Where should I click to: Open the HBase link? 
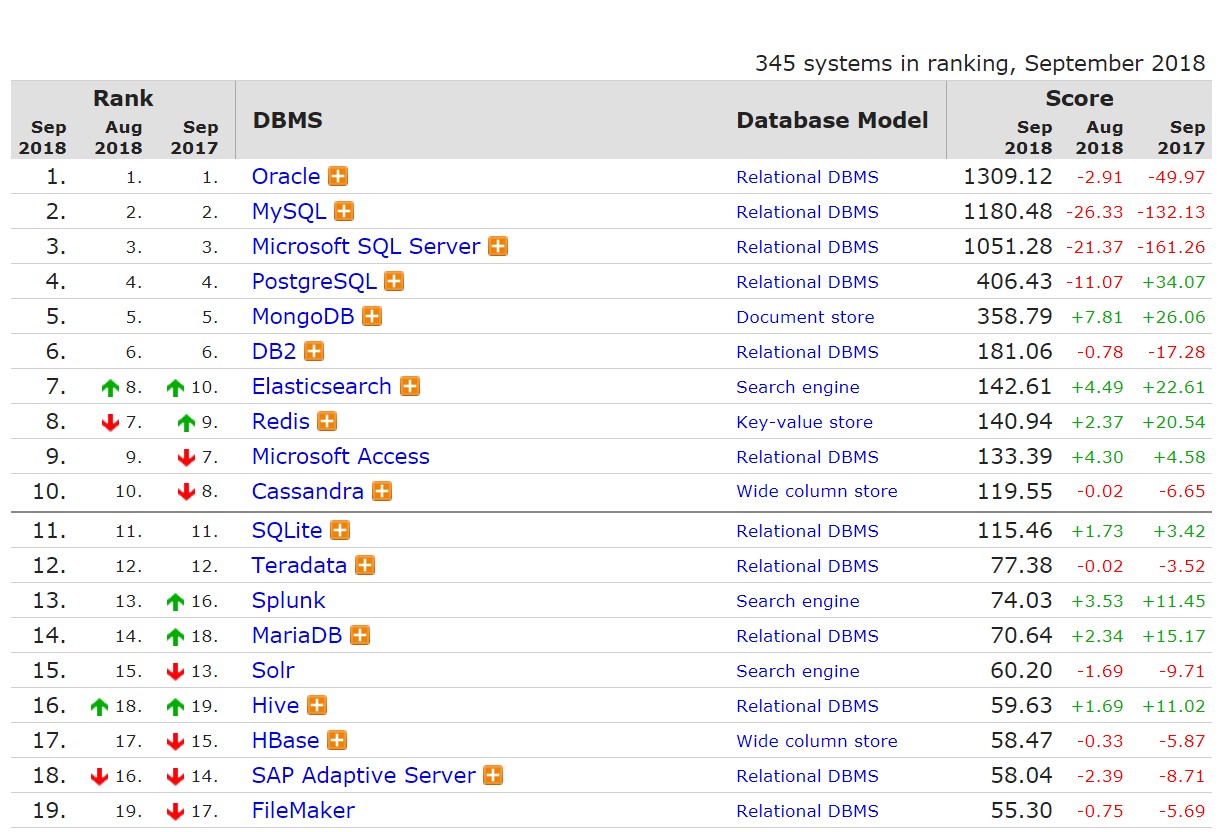tap(286, 740)
